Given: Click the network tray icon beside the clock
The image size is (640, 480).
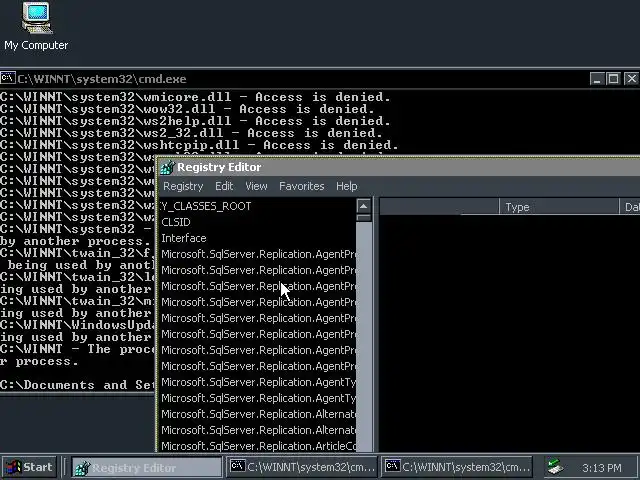Looking at the screenshot, I should (x=556, y=467).
